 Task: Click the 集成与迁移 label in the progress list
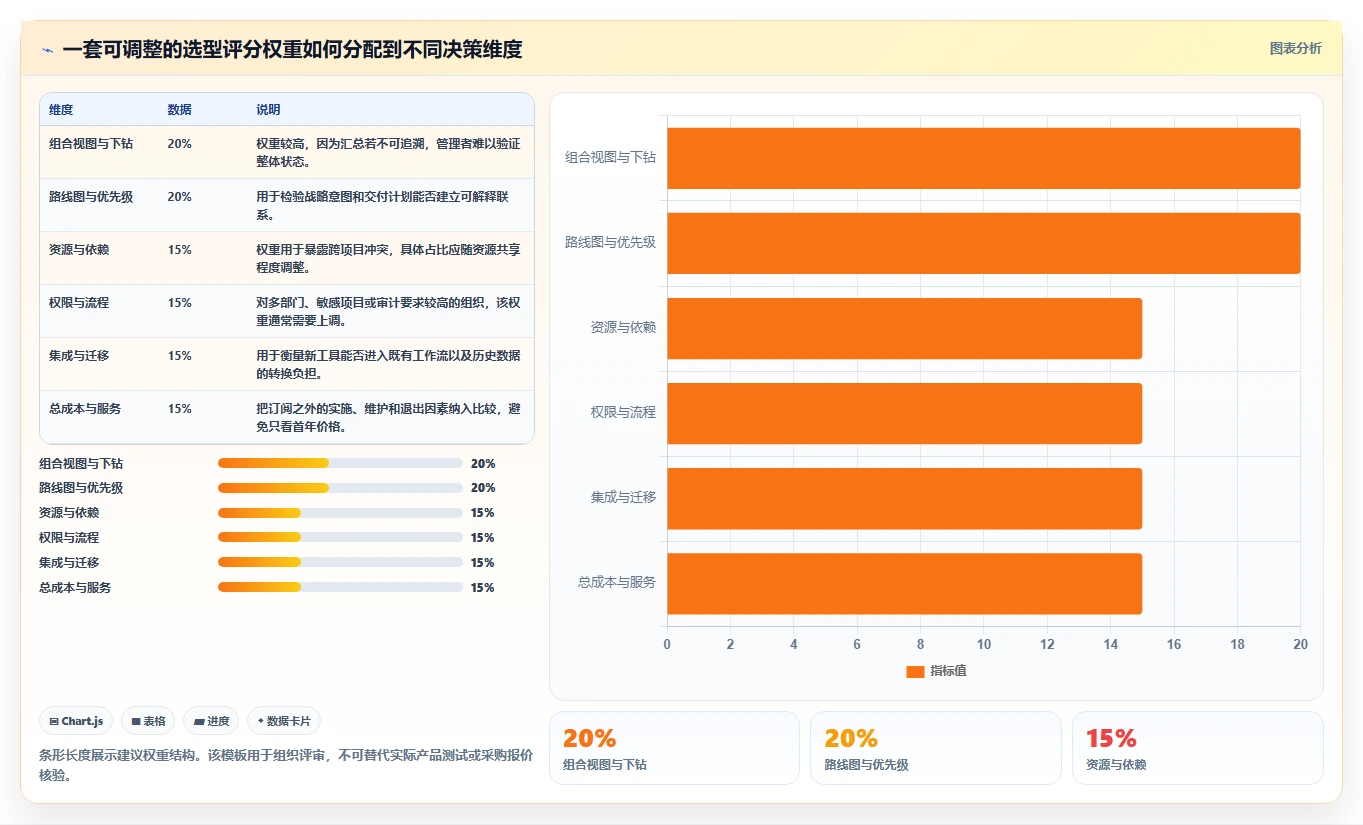coord(69,563)
